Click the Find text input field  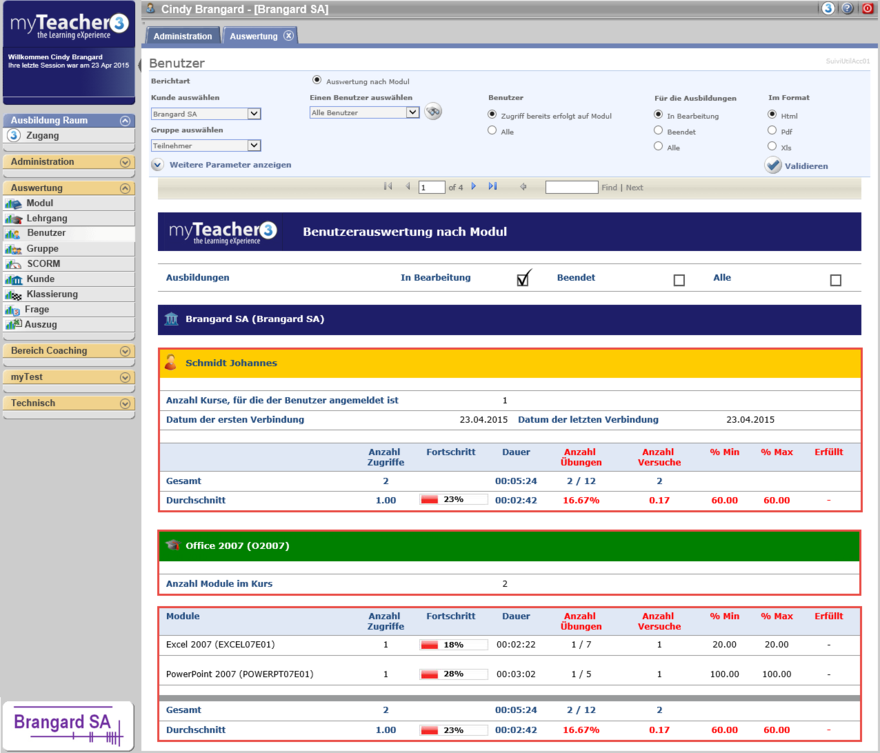[571, 188]
